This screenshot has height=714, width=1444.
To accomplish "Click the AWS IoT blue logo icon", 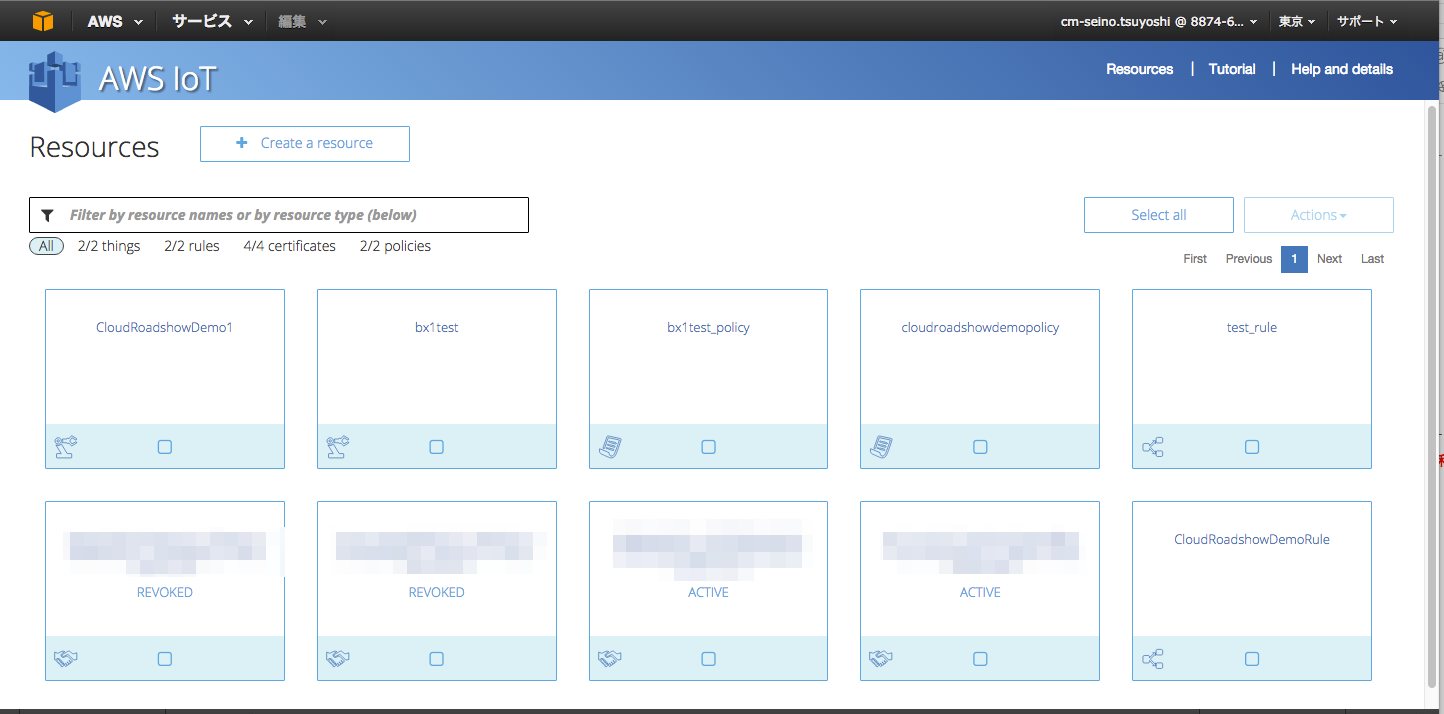I will point(54,80).
